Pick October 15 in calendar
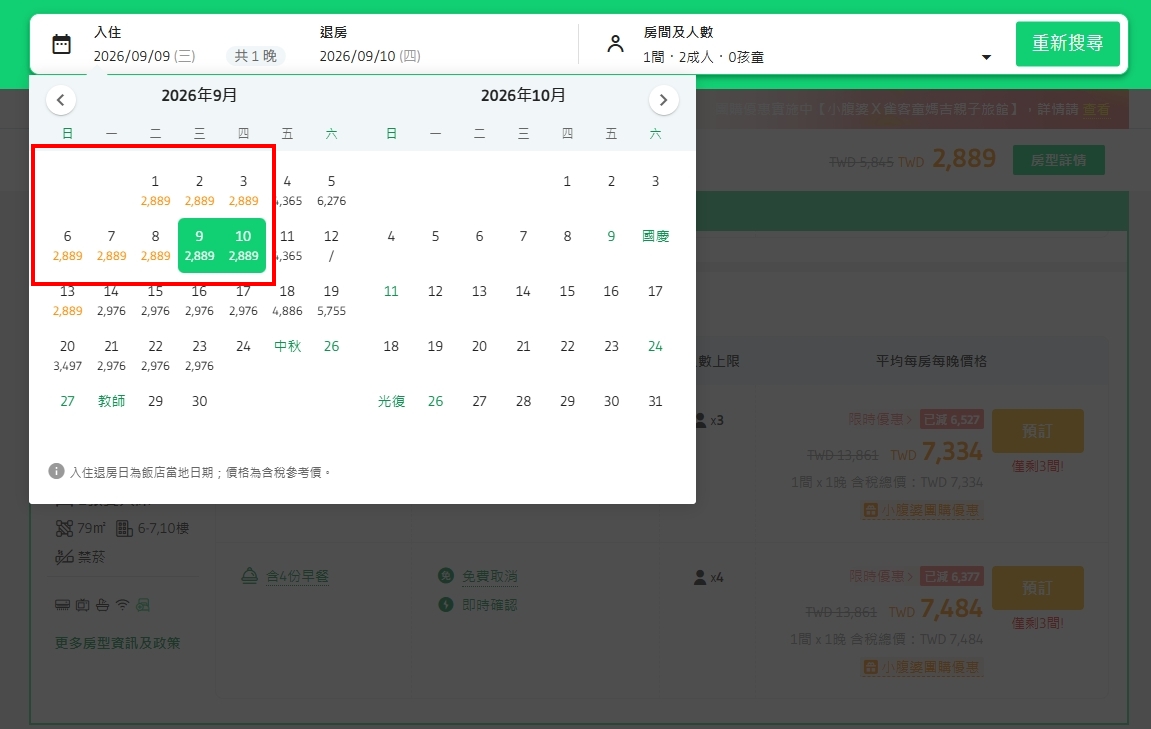Screen dimensions: 1151x729 567,291
